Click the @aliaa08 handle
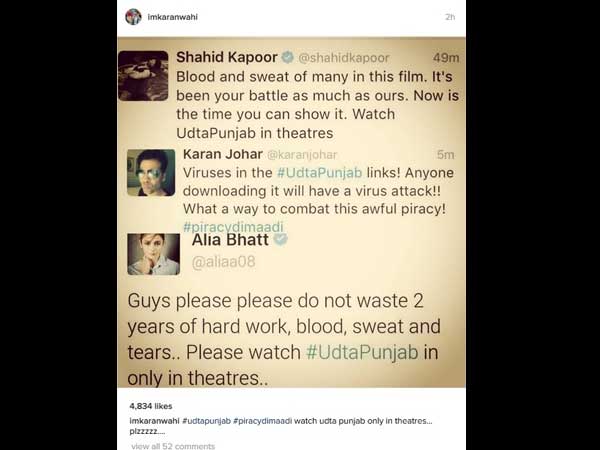Image resolution: width=600 pixels, height=450 pixels. click(223, 262)
